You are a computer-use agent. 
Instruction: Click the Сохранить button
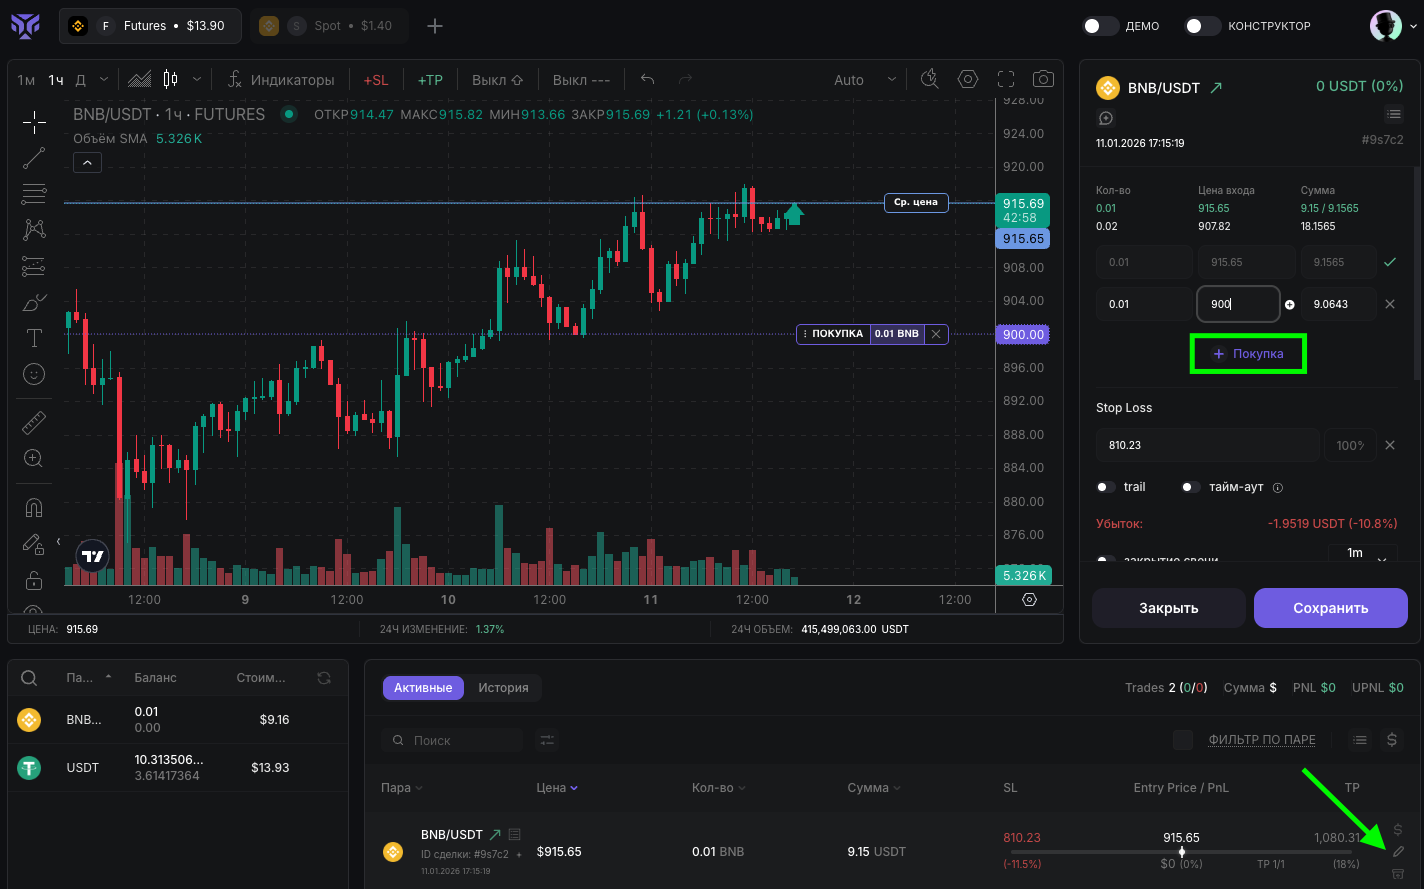point(1330,608)
